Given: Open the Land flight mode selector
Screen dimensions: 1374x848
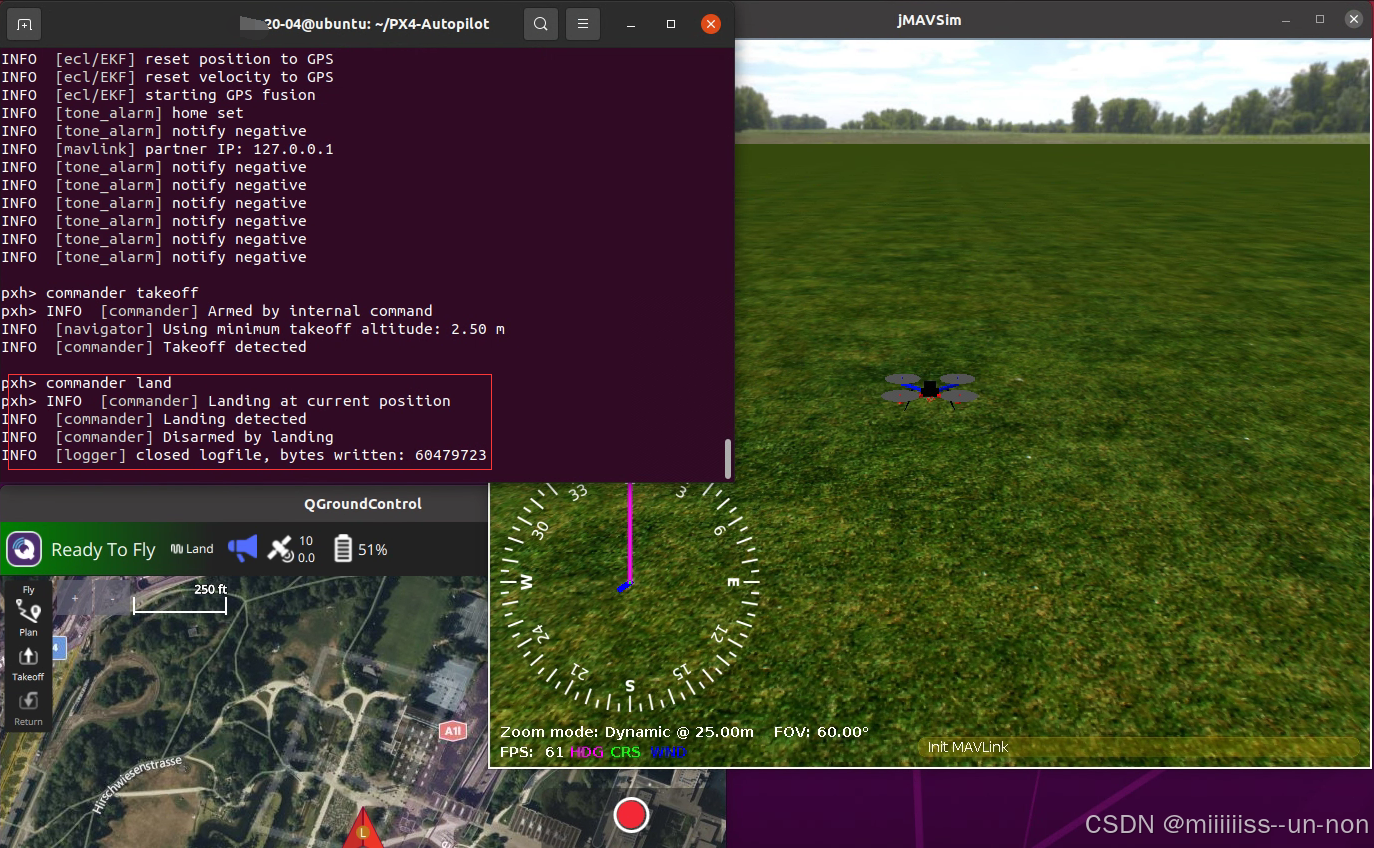Looking at the screenshot, I should click(192, 549).
